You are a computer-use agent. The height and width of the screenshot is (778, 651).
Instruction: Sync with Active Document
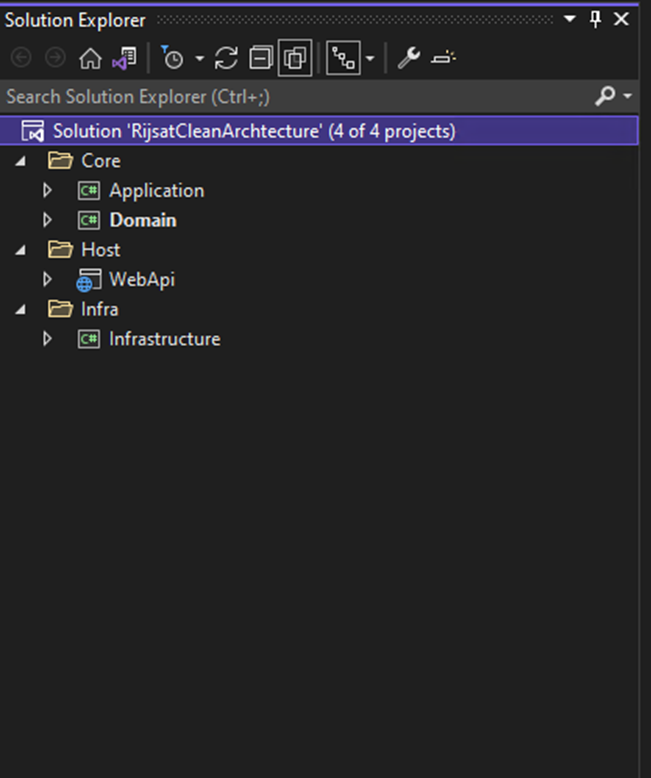[227, 59]
